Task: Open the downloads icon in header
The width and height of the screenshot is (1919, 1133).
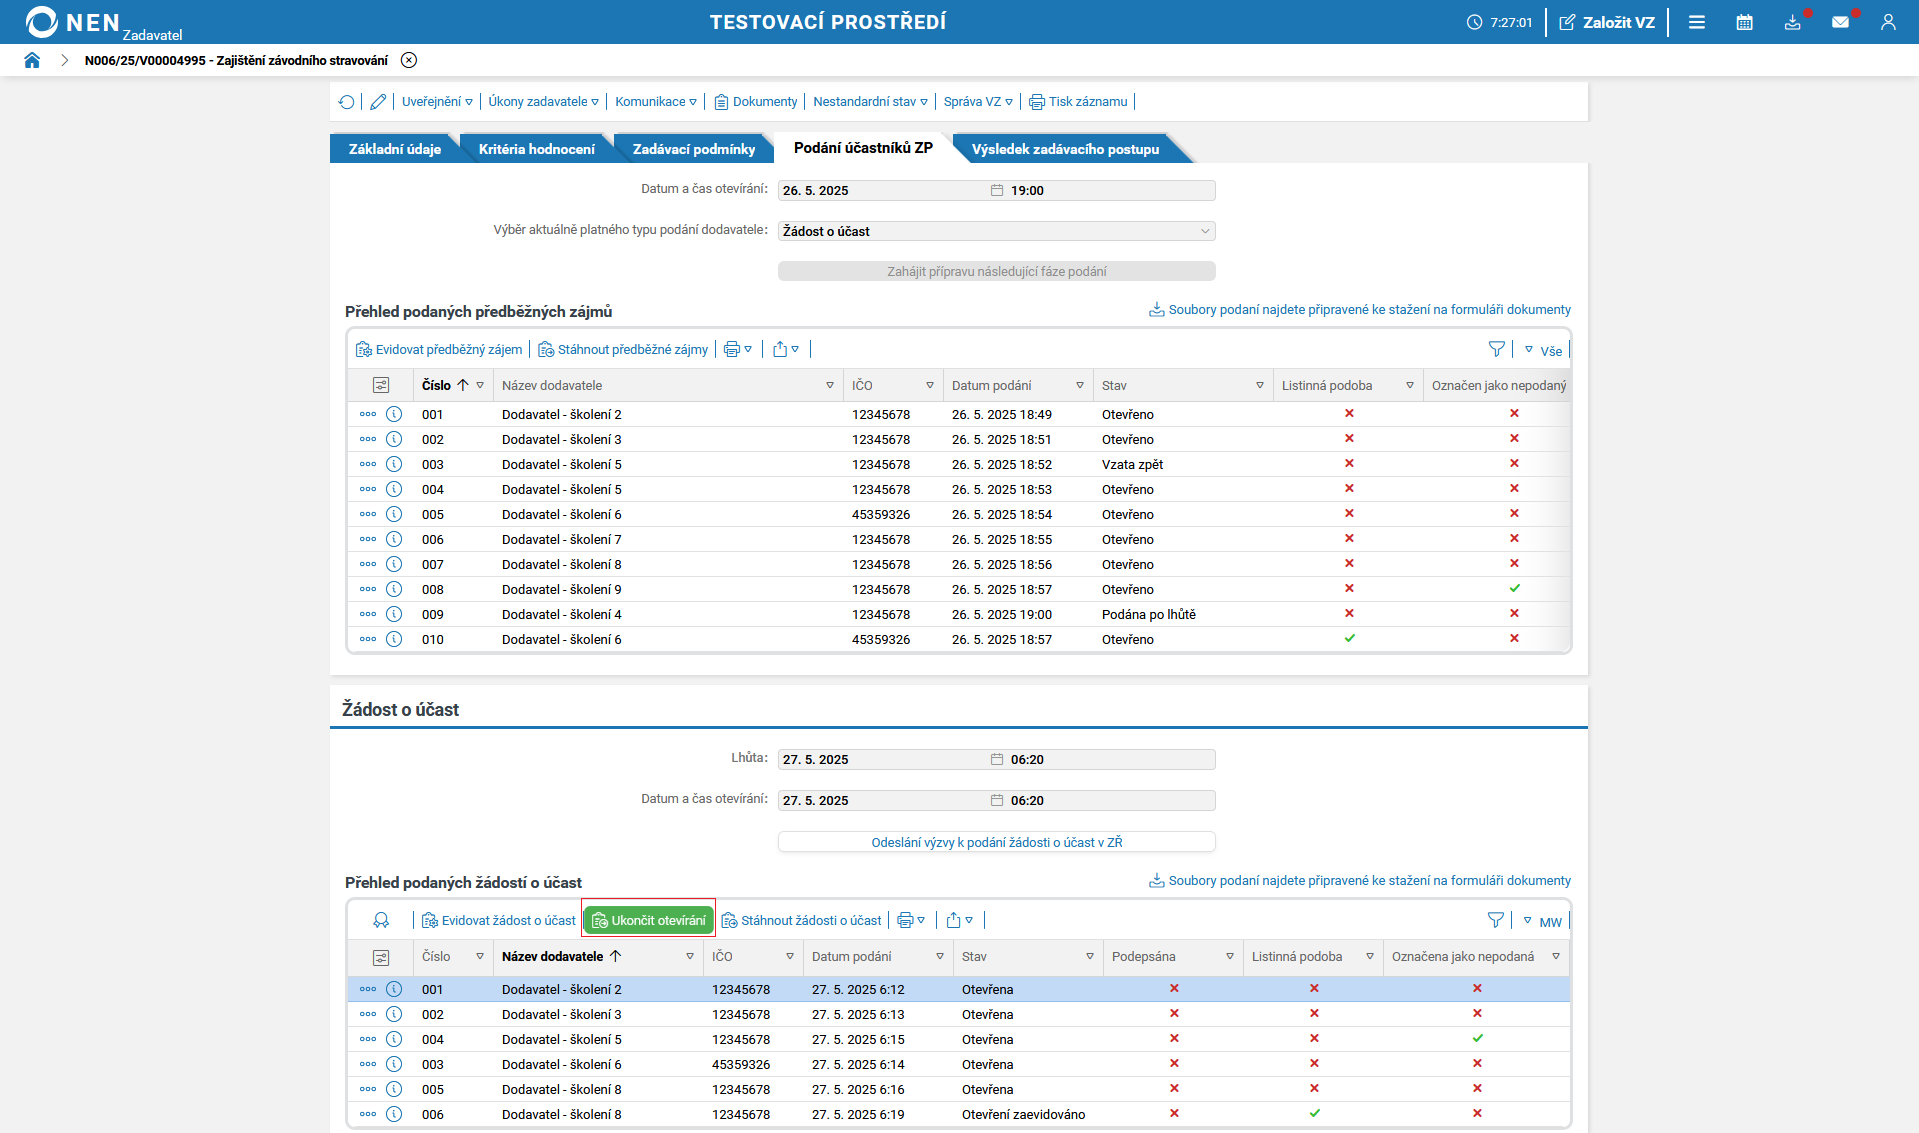Action: pyautogui.click(x=1793, y=22)
